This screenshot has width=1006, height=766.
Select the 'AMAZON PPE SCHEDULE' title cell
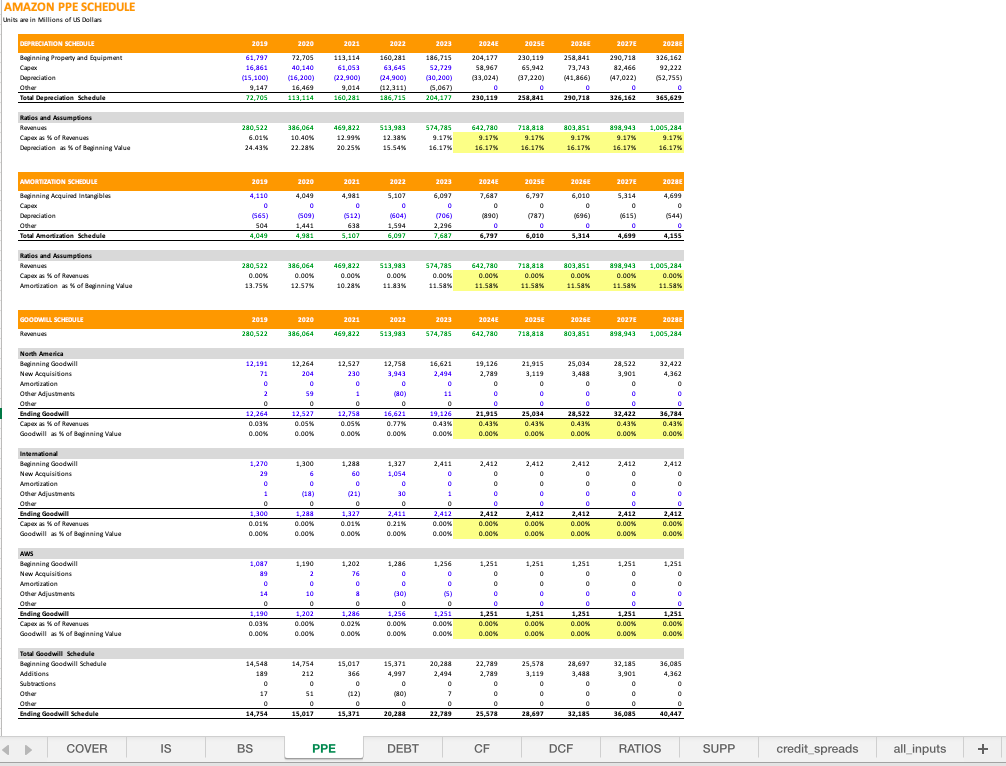click(69, 7)
